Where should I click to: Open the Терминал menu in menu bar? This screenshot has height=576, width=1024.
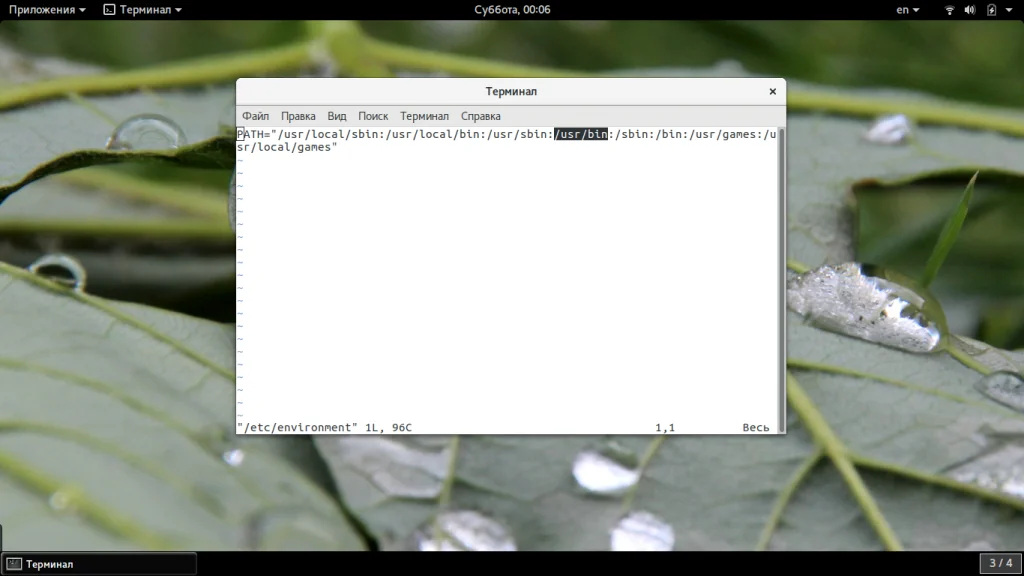click(x=424, y=116)
